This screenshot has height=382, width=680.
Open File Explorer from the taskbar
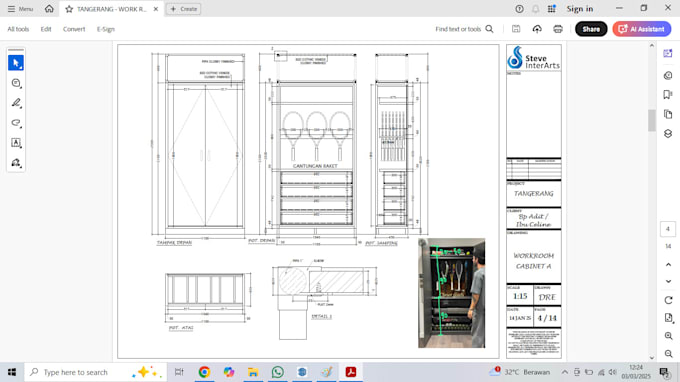(x=253, y=372)
